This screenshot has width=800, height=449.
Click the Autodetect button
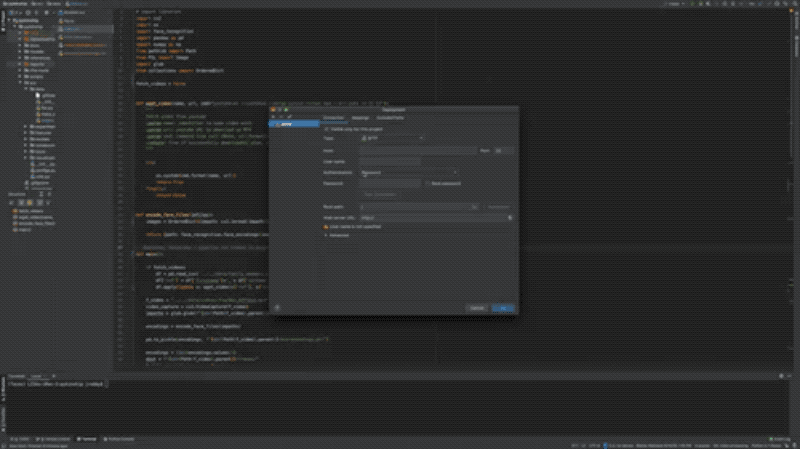[498, 207]
